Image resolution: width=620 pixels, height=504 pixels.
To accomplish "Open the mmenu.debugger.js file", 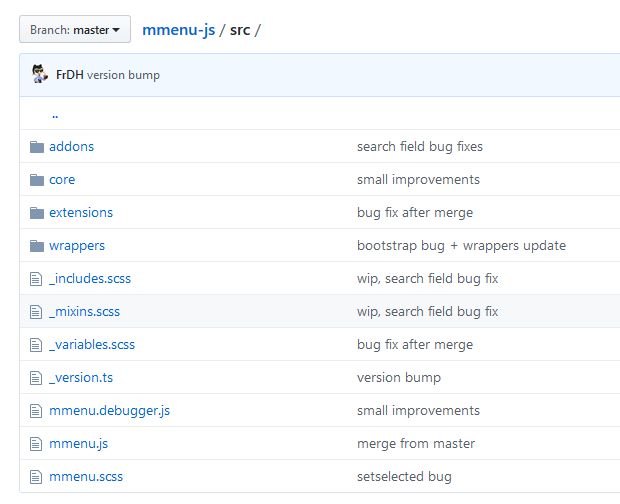I will (109, 411).
